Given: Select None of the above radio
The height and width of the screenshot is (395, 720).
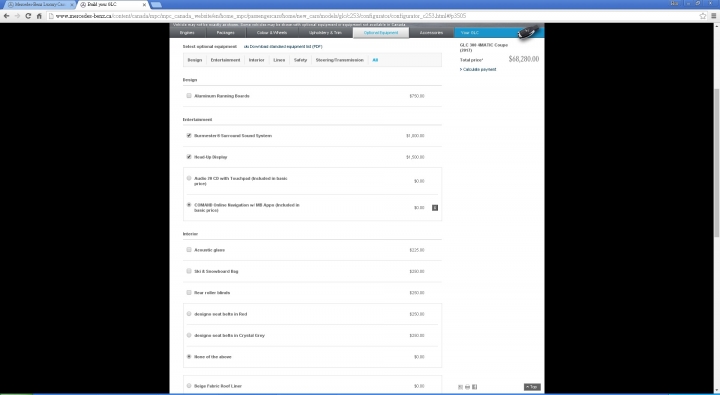Looking at the screenshot, I should coord(189,356).
